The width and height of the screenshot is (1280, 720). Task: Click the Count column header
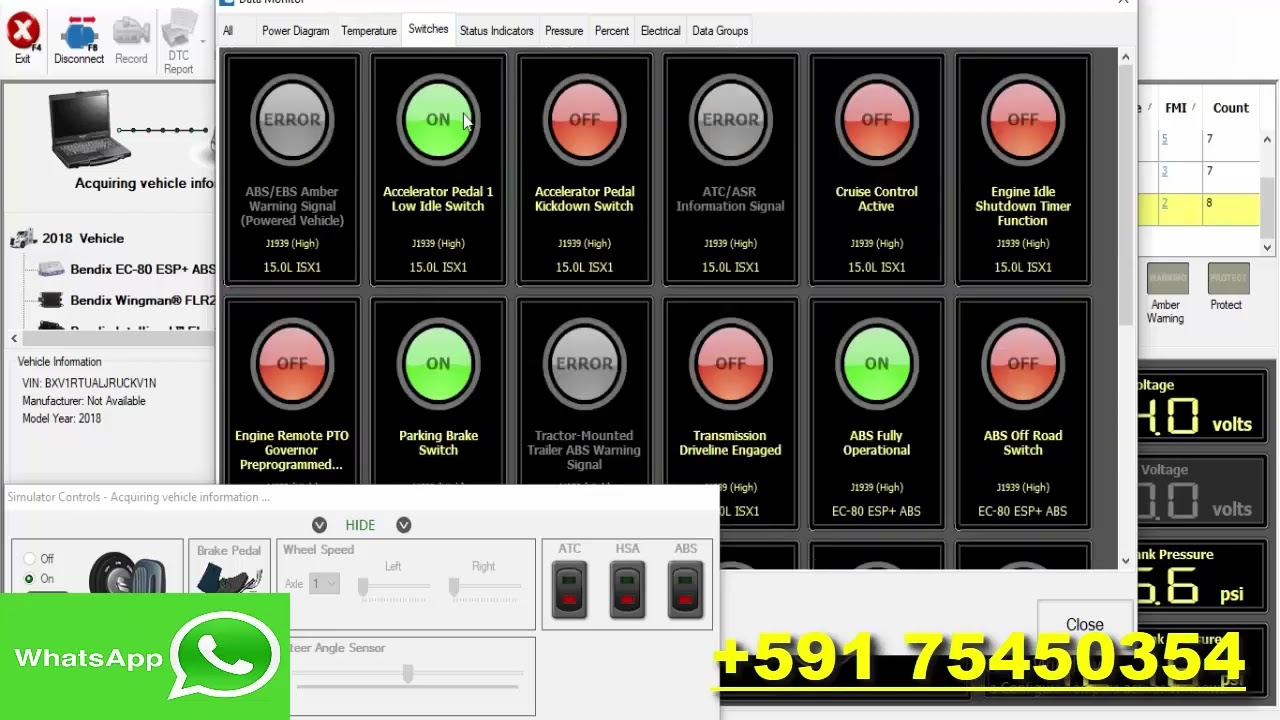tap(1231, 108)
